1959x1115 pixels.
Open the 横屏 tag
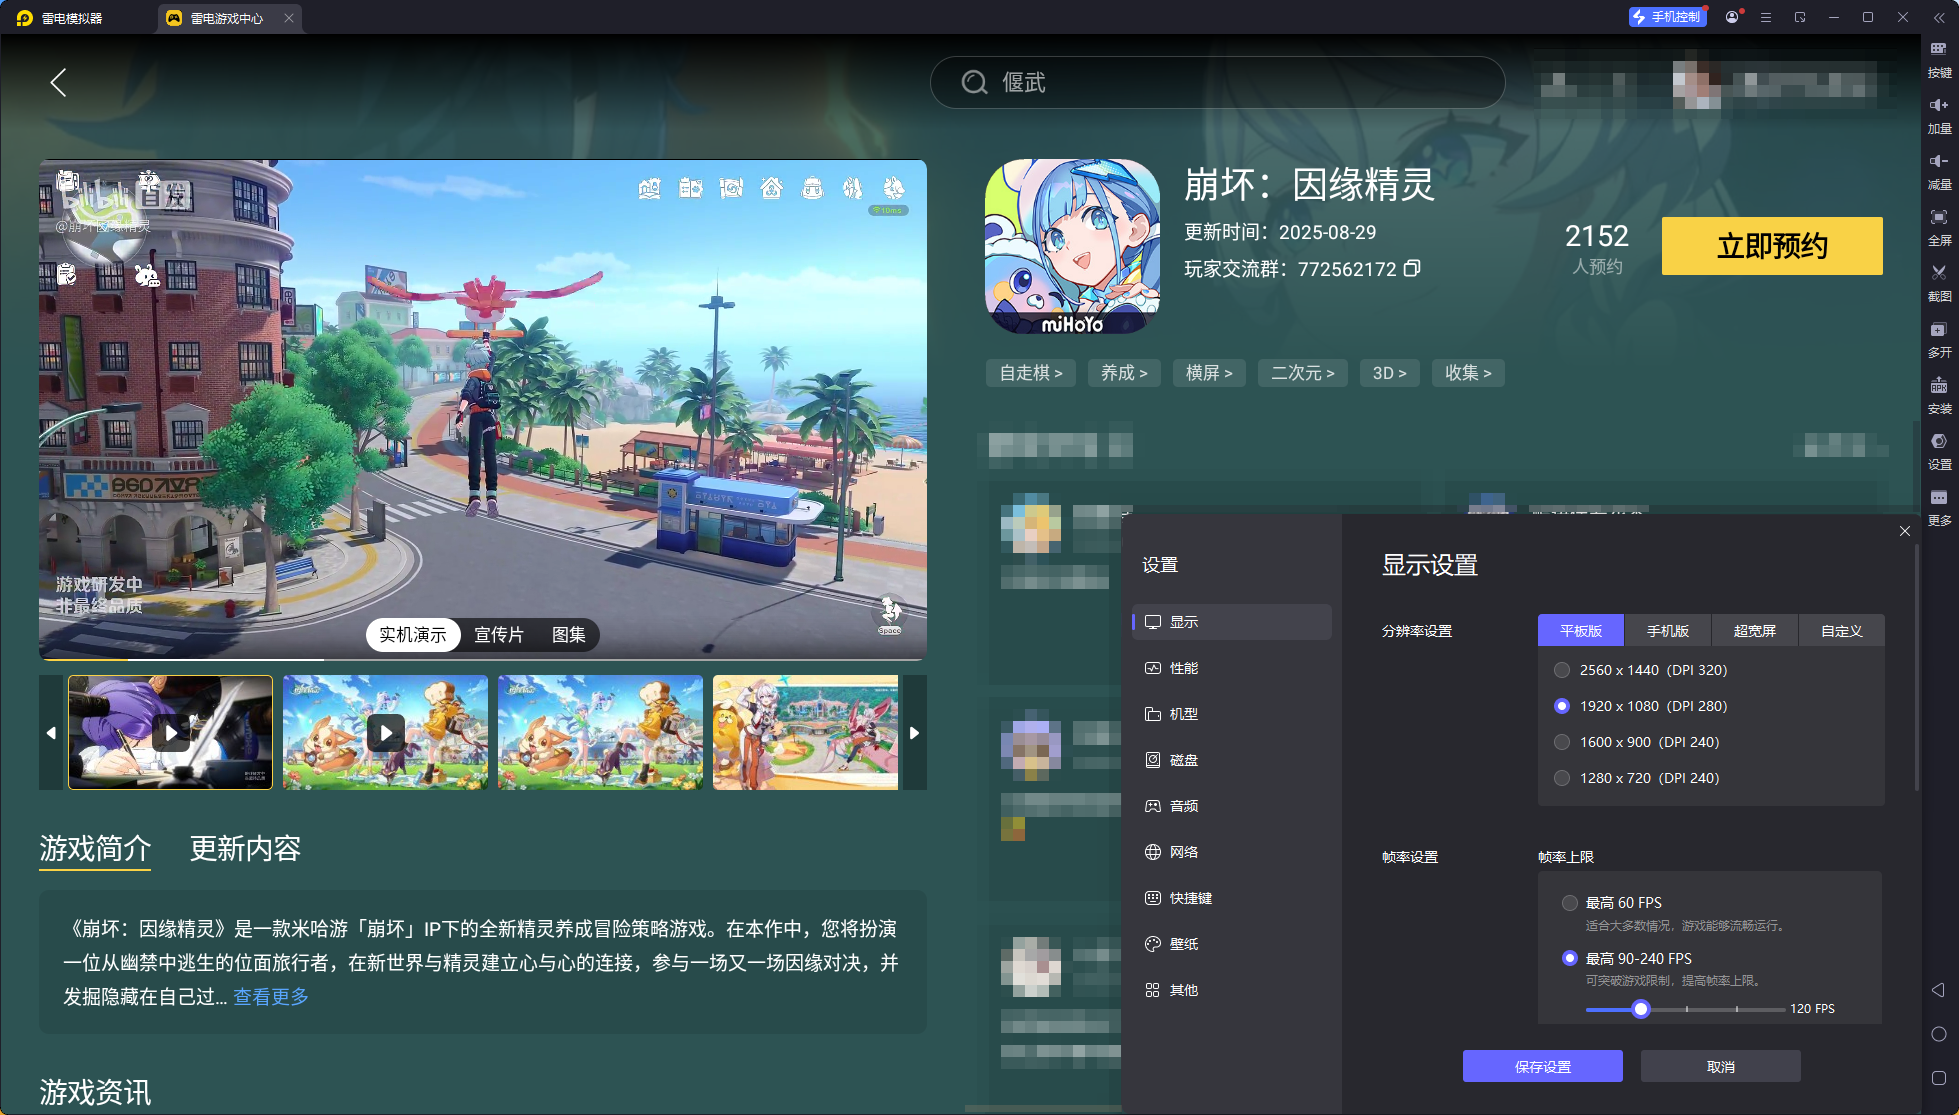click(x=1209, y=373)
